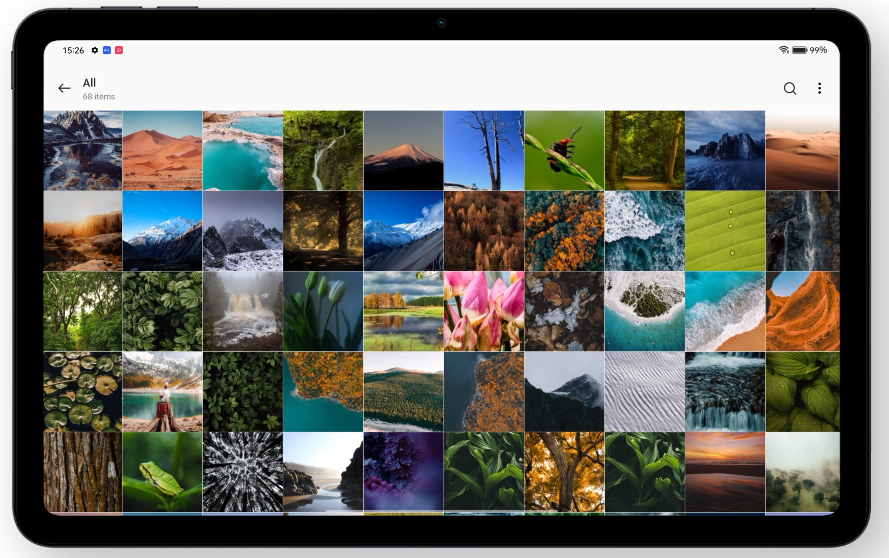This screenshot has height=558, width=889.
Task: Open the person sitting by mountain lake photo
Action: click(163, 392)
